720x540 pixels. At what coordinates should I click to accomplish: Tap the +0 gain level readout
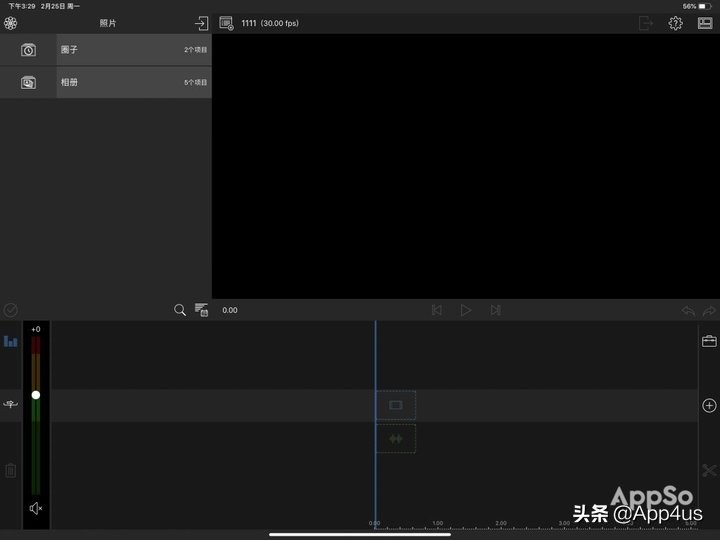(36, 329)
